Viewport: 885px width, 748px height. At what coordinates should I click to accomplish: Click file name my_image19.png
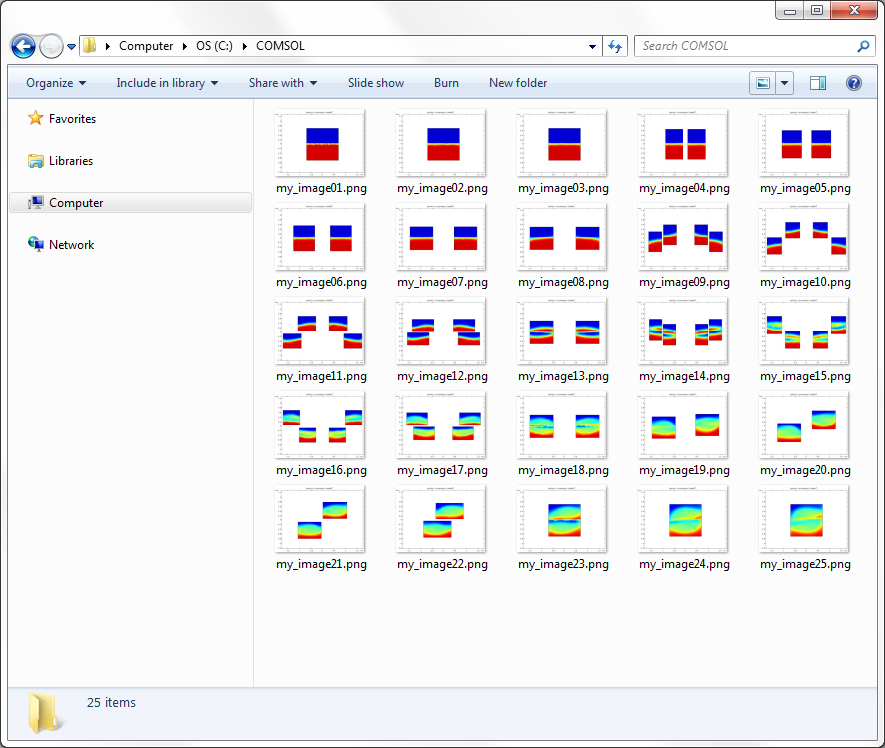pos(684,470)
